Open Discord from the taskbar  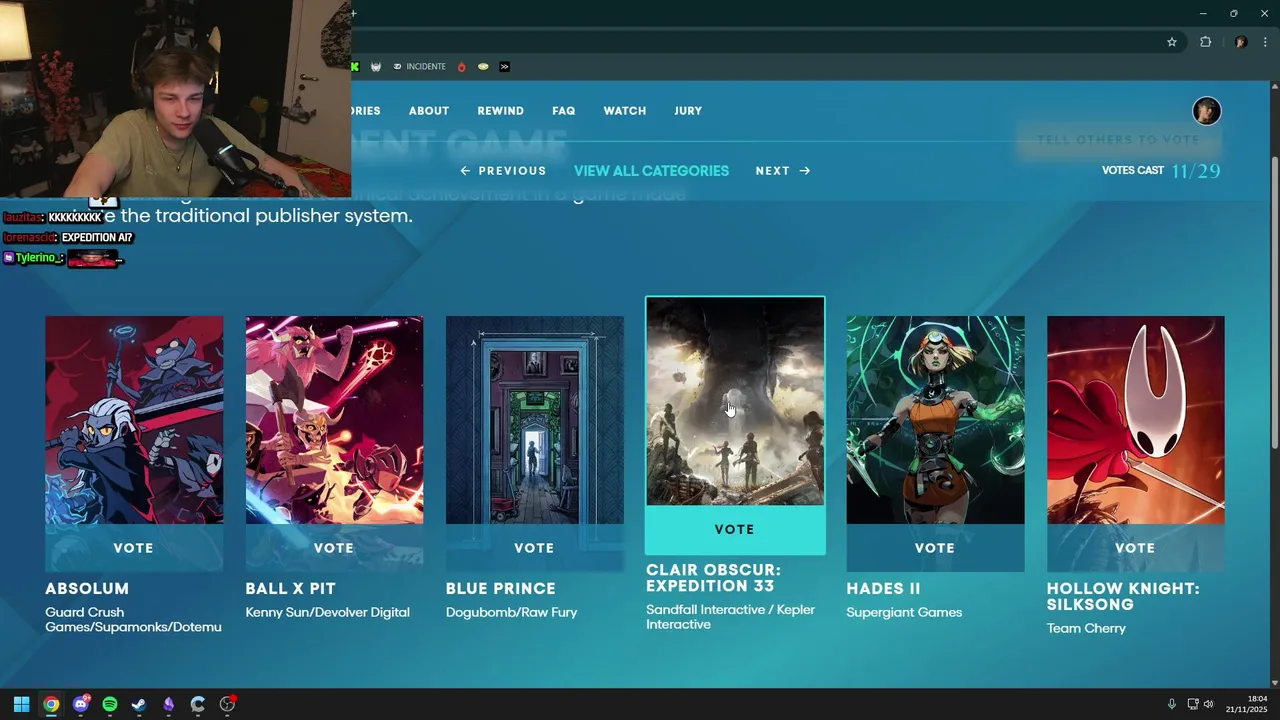(81, 704)
